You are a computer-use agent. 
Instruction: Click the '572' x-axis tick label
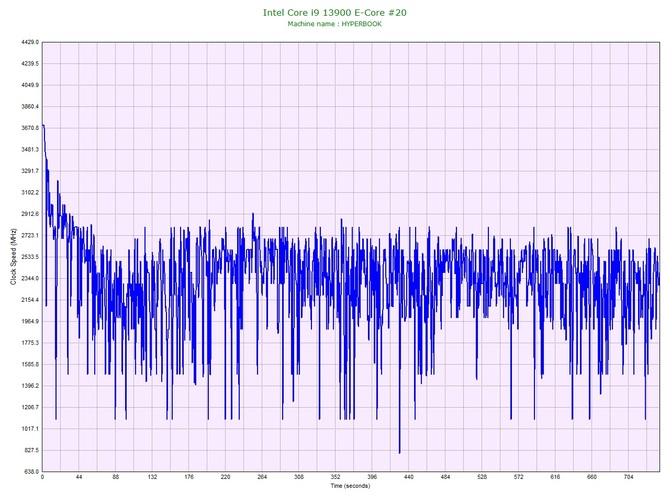pos(519,477)
